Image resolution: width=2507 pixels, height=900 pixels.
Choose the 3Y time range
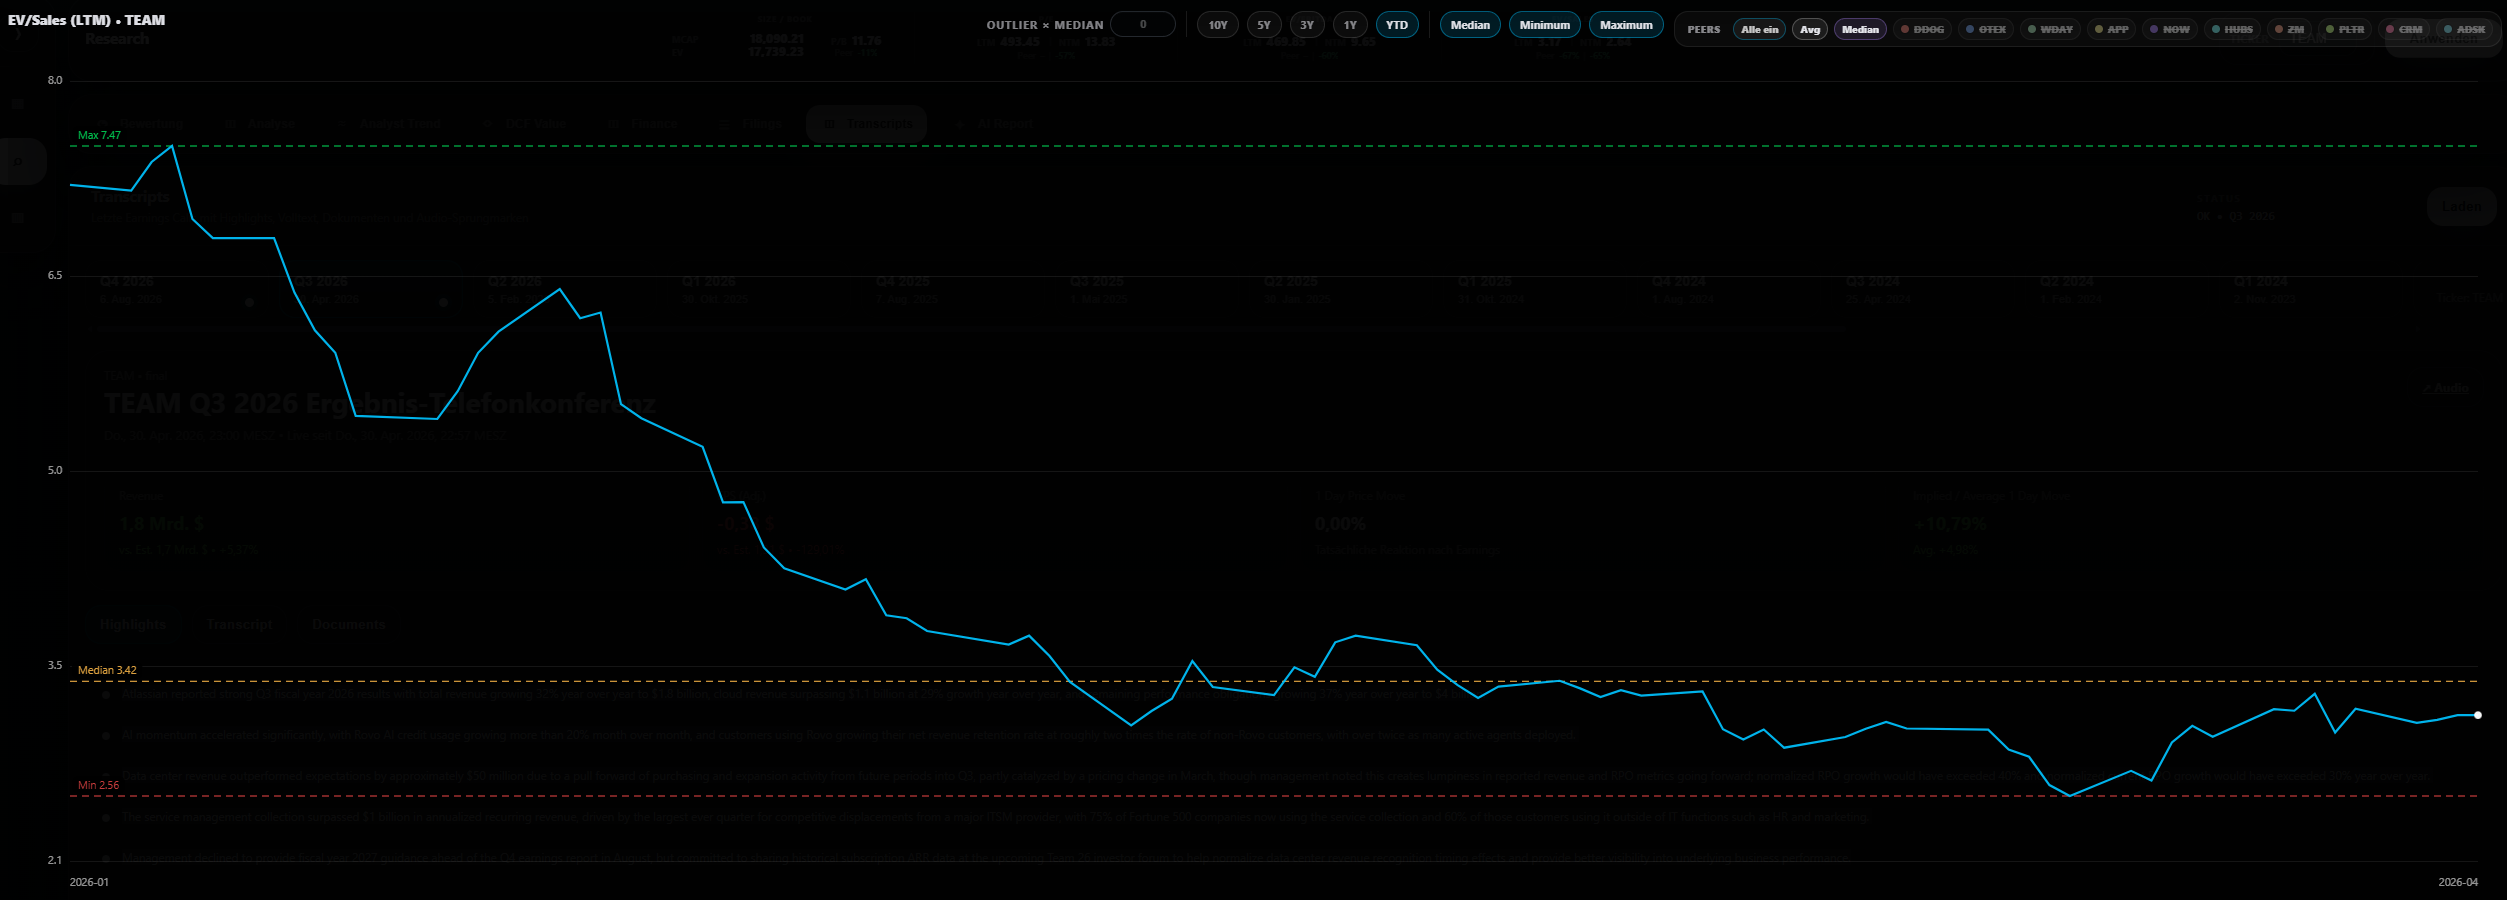[x=1307, y=25]
